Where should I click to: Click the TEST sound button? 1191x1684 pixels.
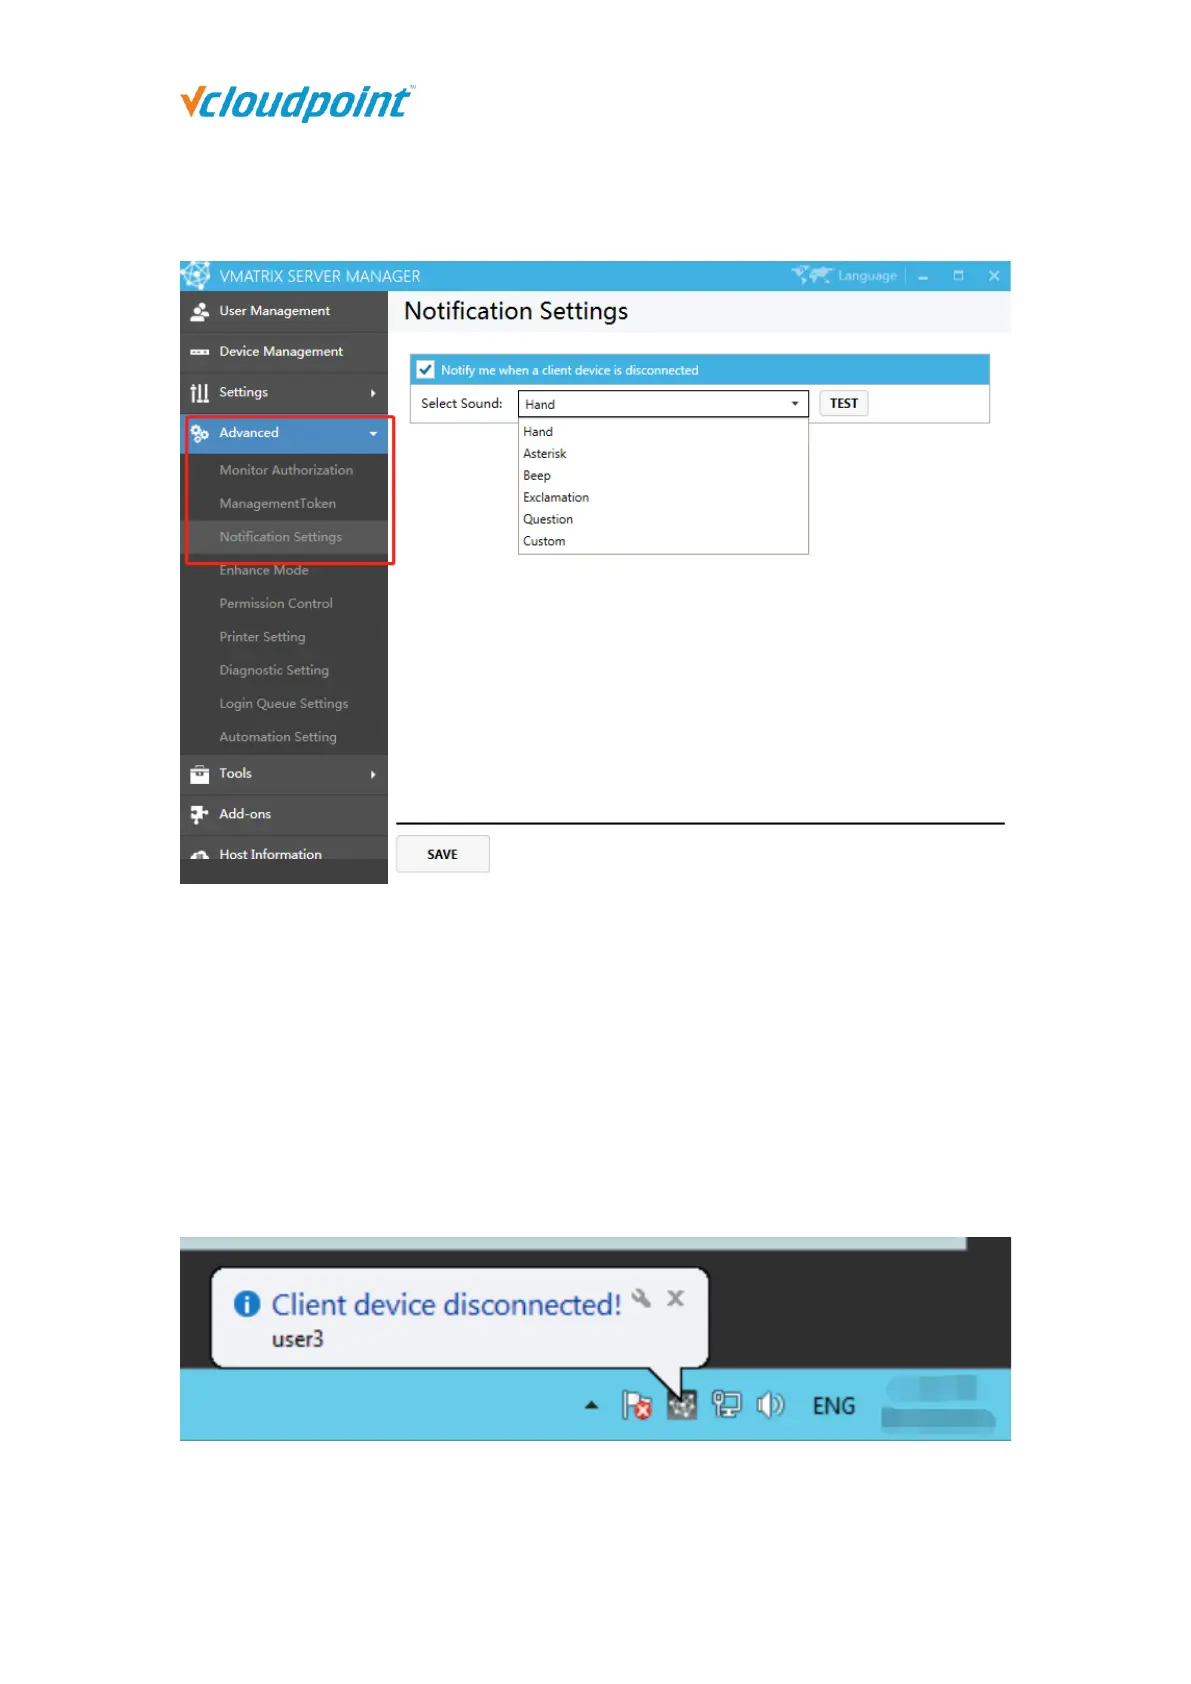click(844, 403)
